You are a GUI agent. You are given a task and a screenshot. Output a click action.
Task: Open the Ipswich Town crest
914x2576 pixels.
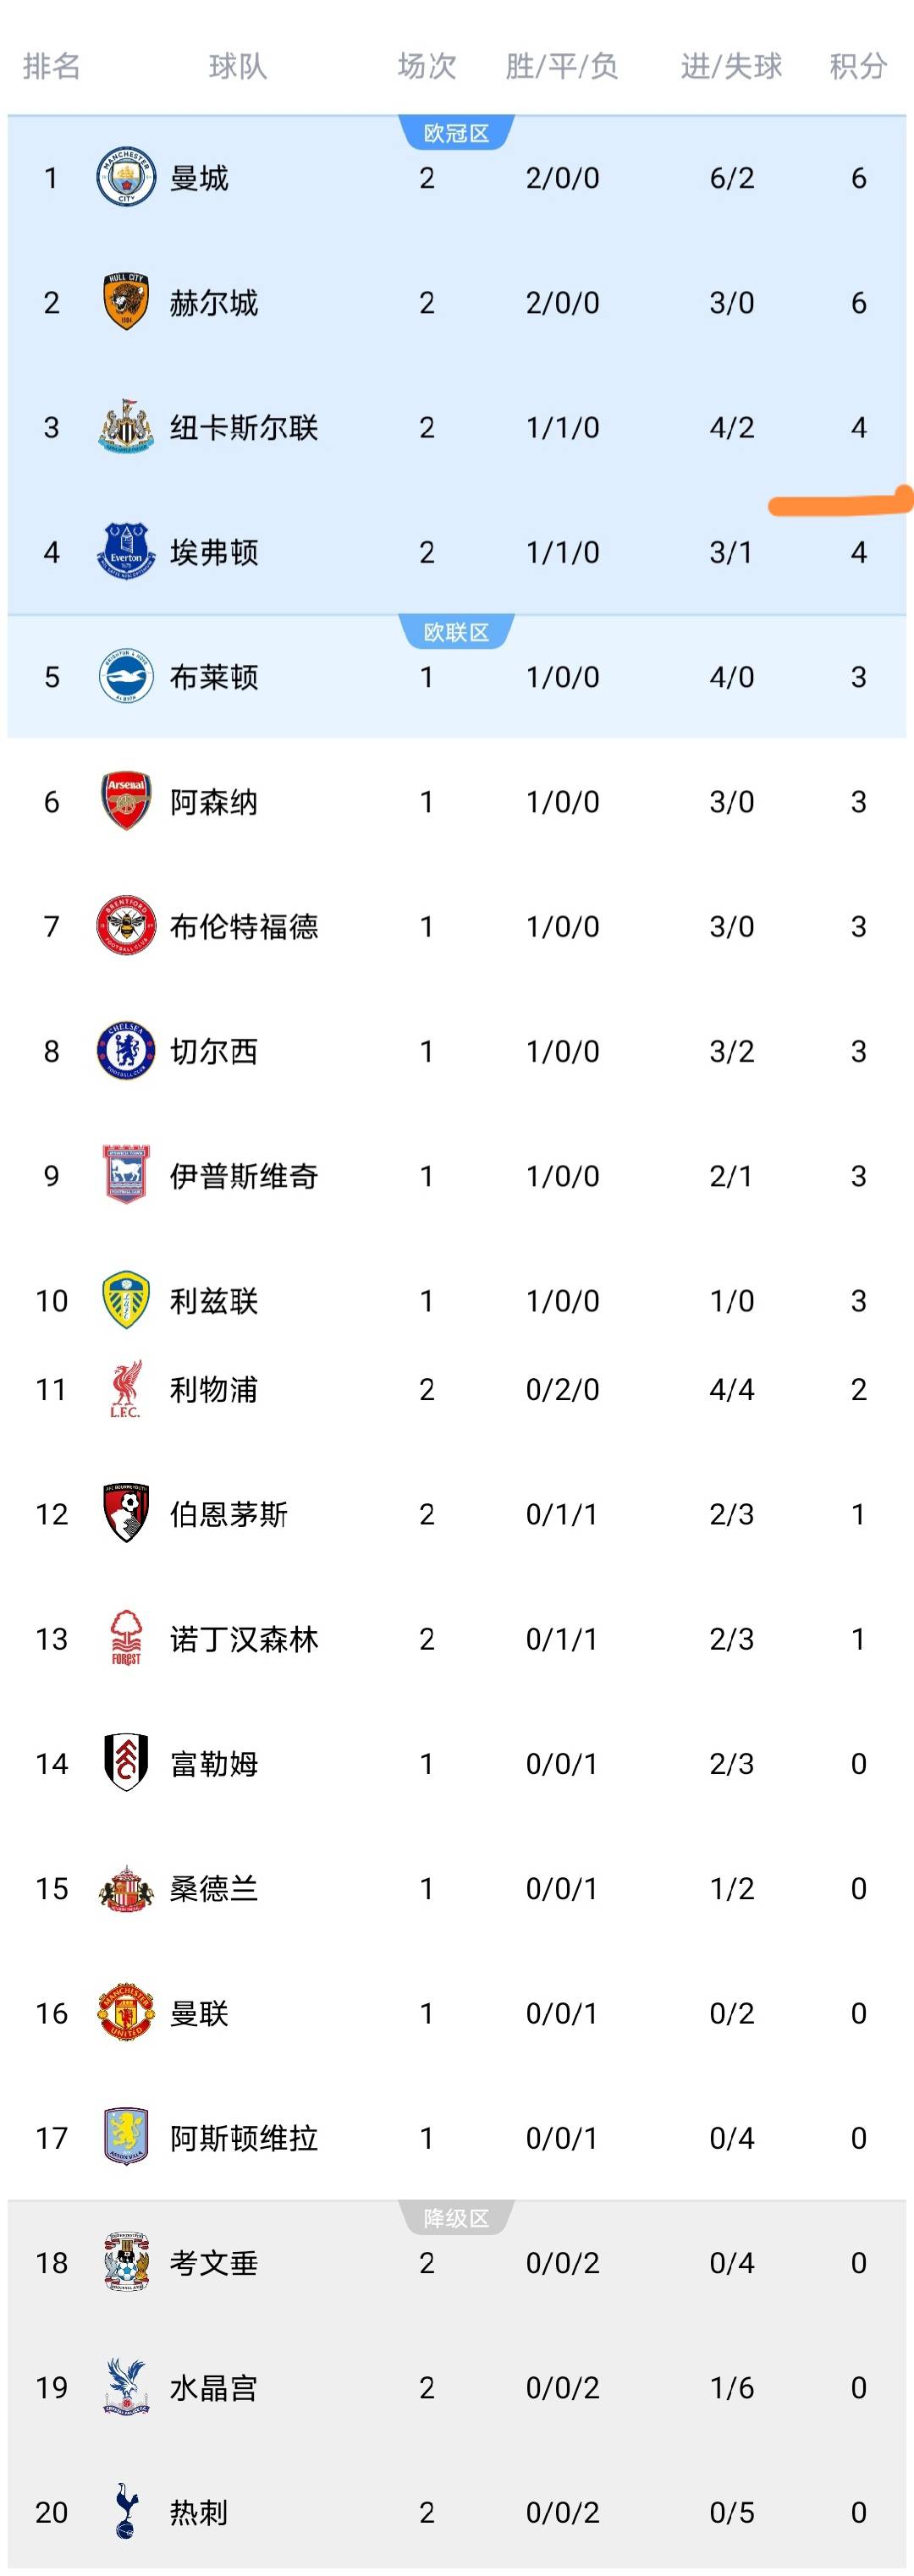click(126, 1175)
